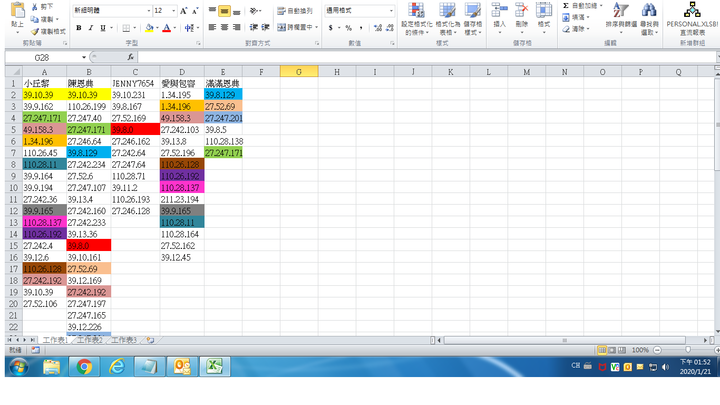
Task: Open the font size dropdown showing 12
Action: click(x=173, y=11)
